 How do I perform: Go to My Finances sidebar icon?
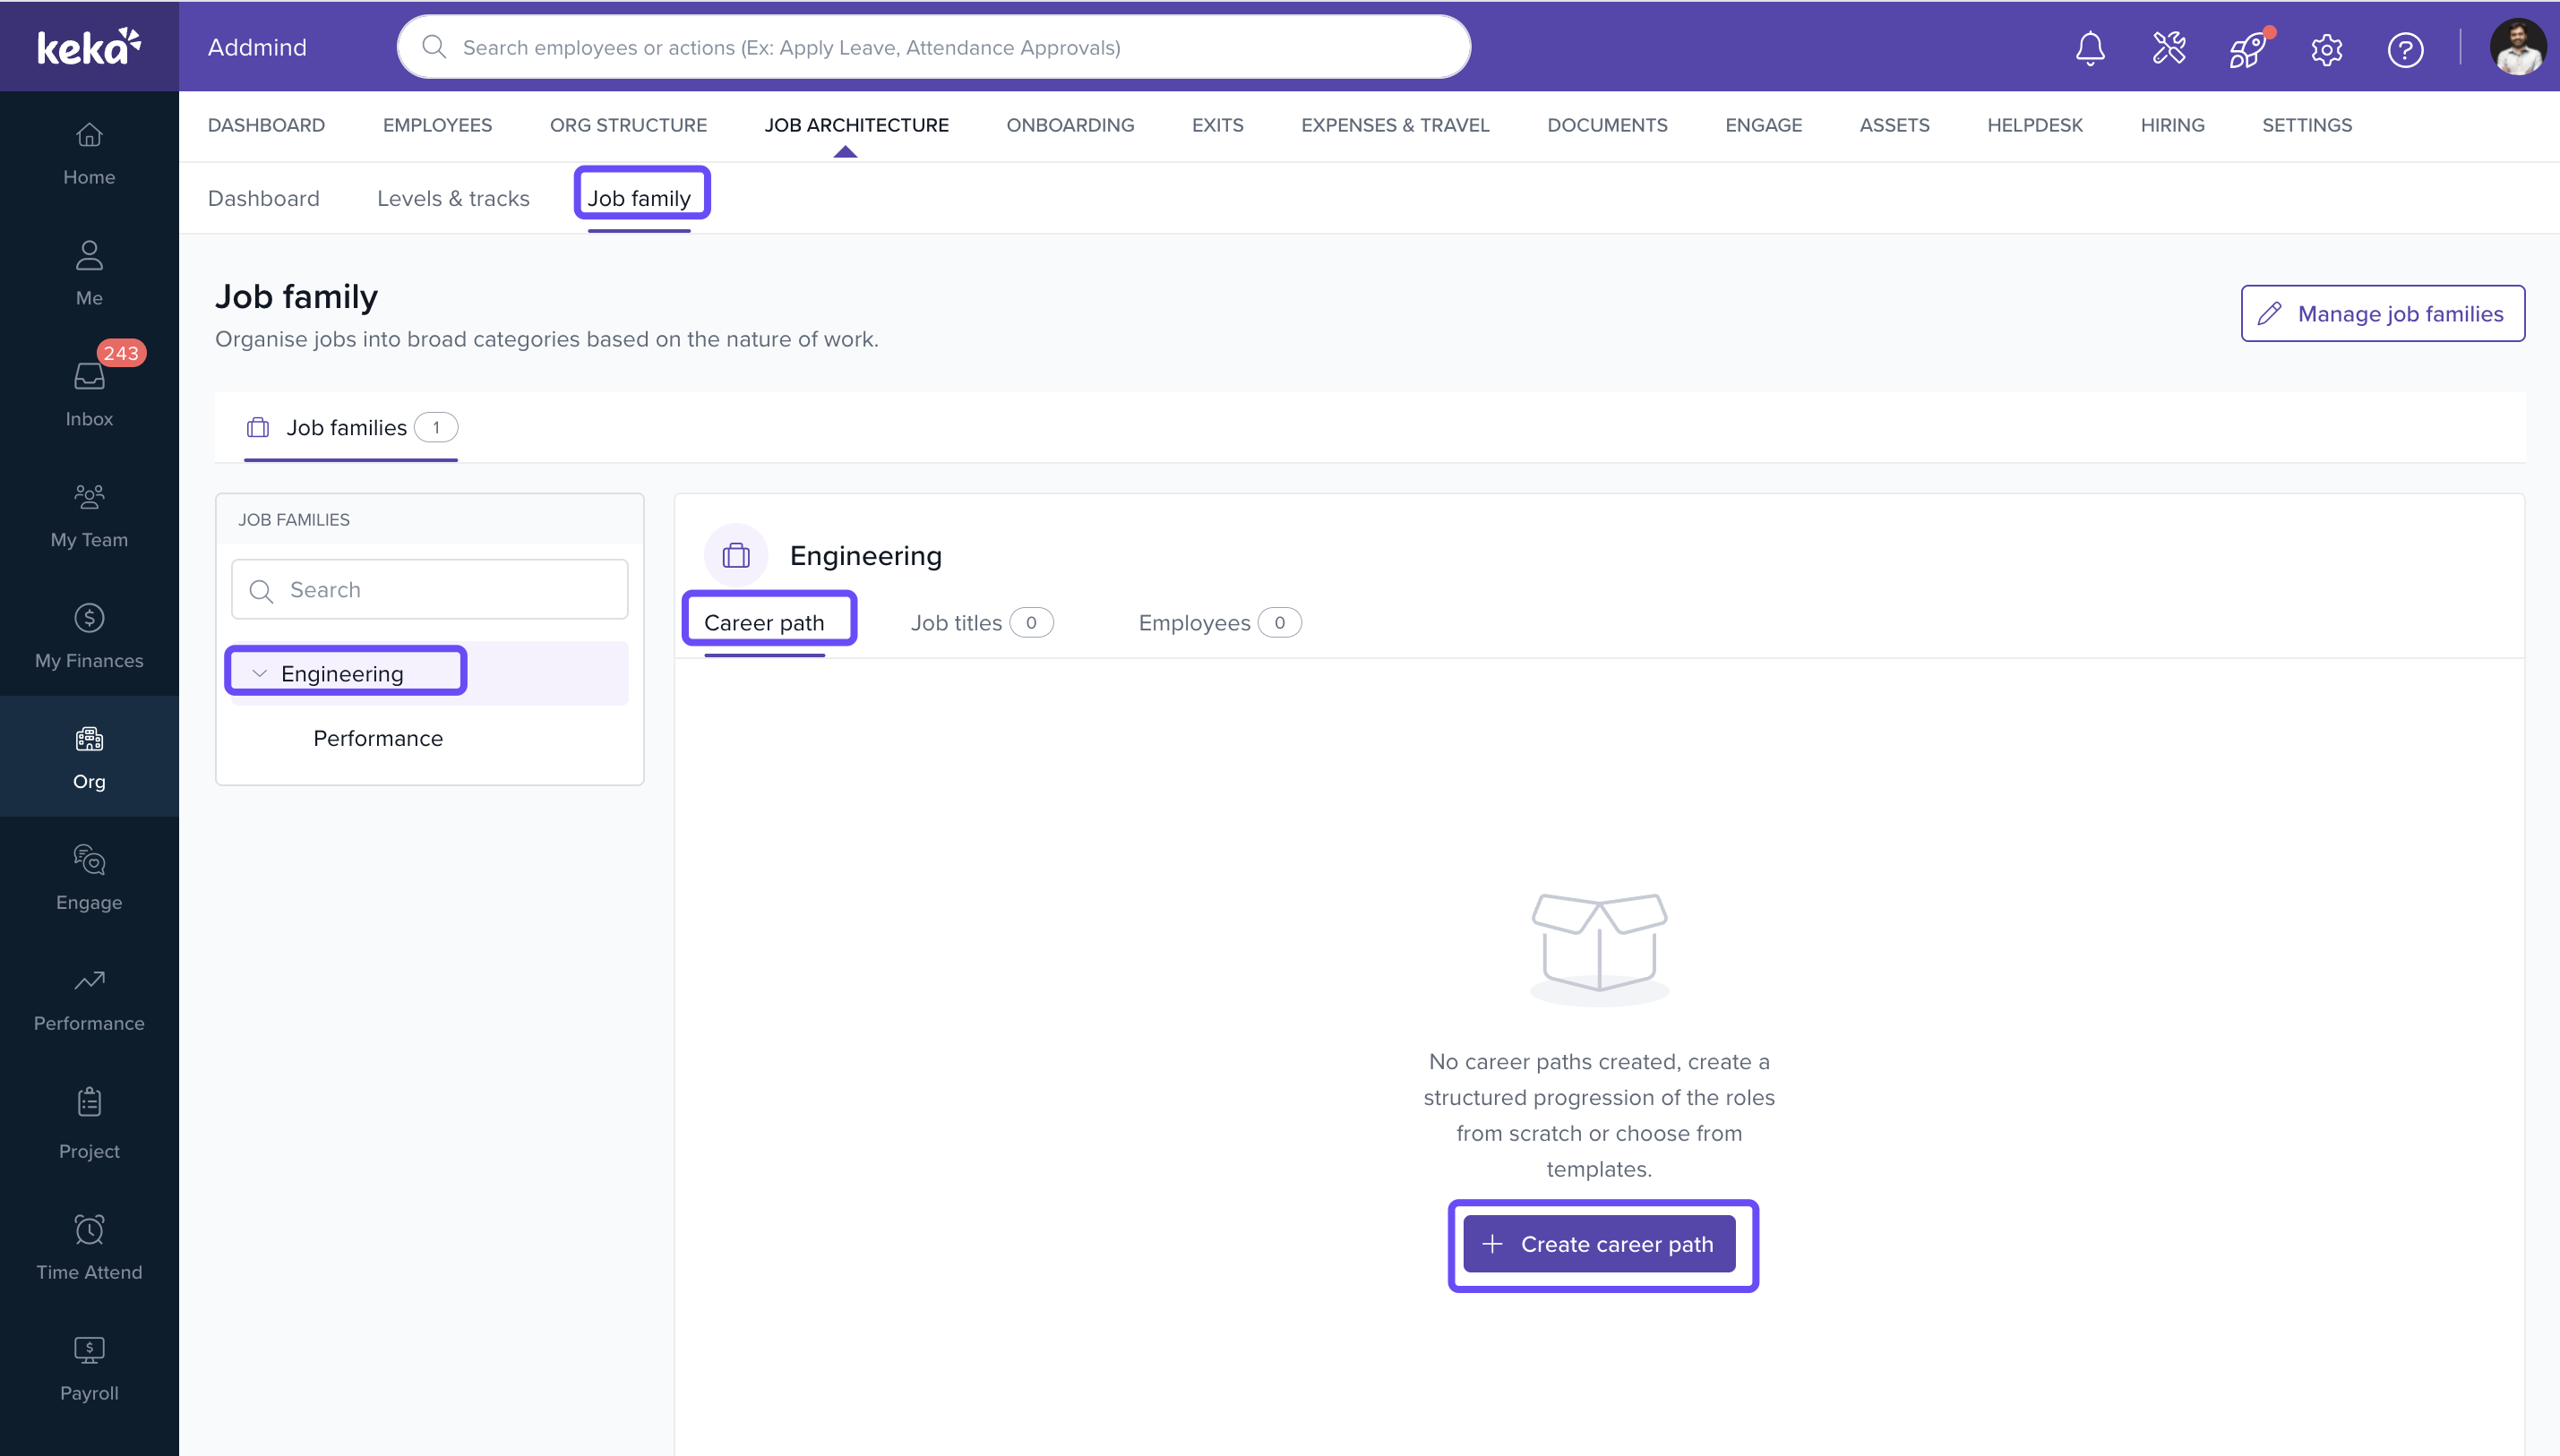point(89,635)
